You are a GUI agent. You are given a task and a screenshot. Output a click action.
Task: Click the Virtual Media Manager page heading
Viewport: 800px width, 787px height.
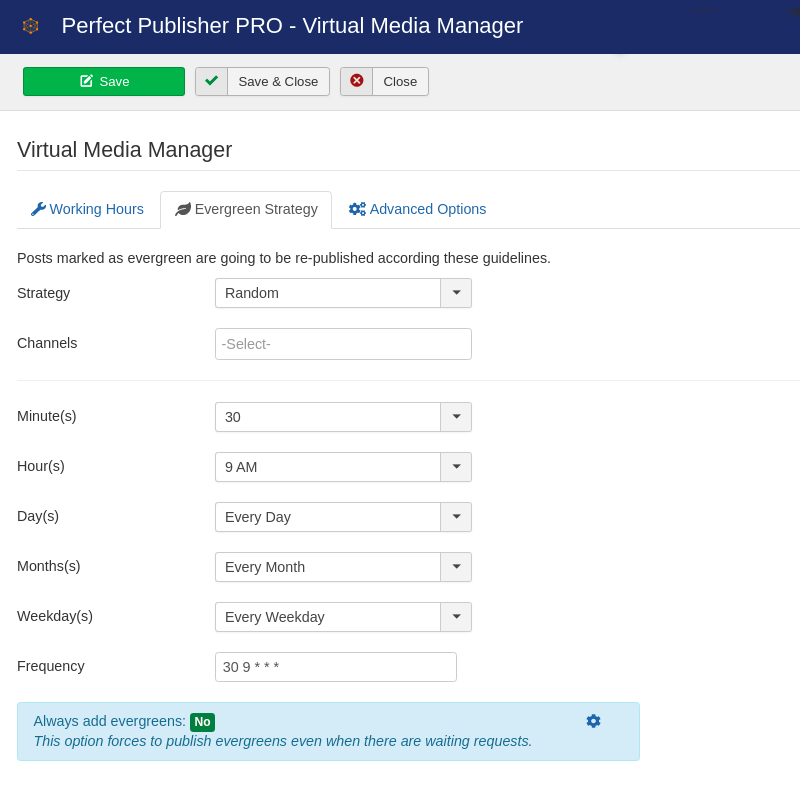point(124,150)
